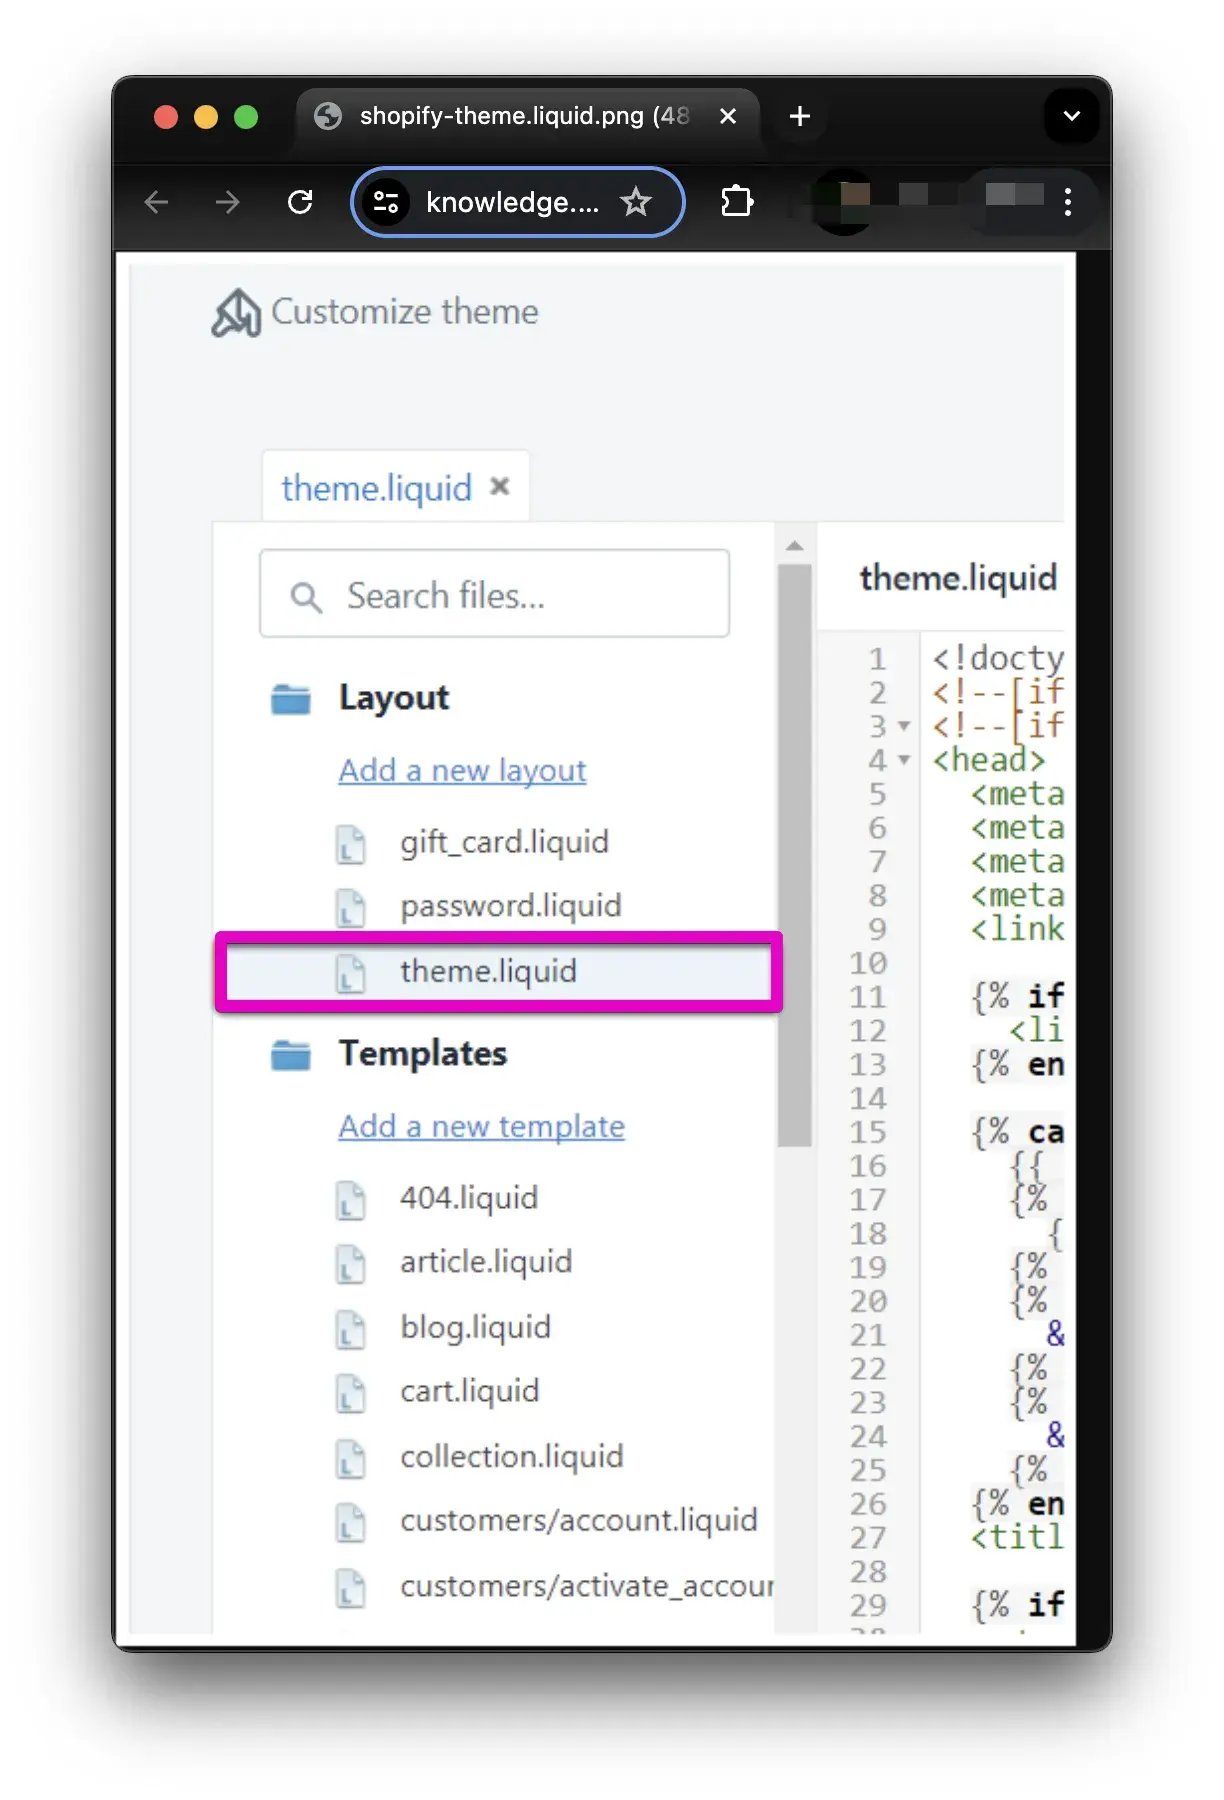This screenshot has width=1224, height=1800.
Task: Select the shopify-theme.liquid.png browser tab
Action: (x=526, y=116)
